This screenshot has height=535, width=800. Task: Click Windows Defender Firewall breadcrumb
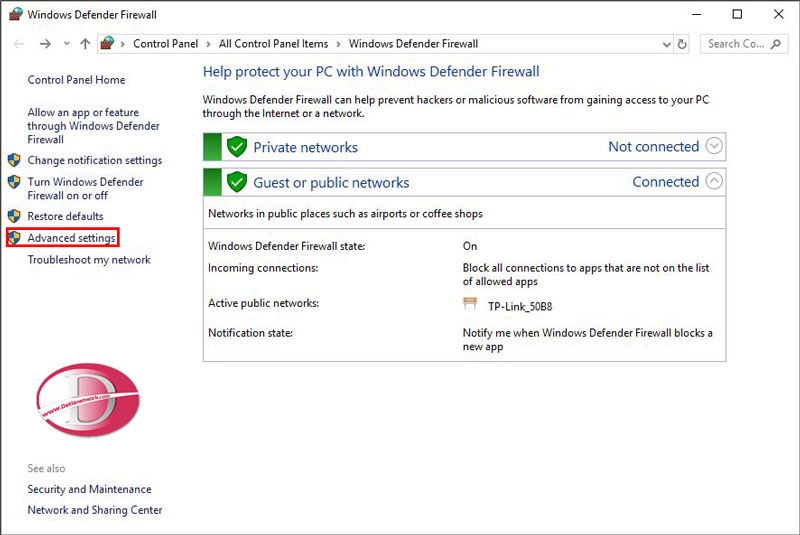click(413, 44)
